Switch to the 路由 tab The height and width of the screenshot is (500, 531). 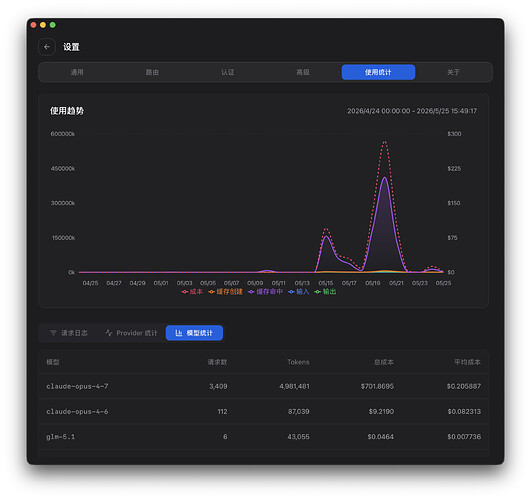coord(152,72)
